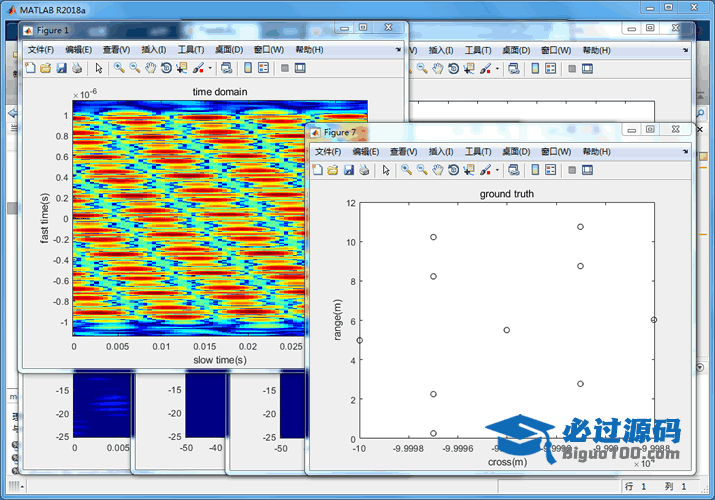Image resolution: width=715 pixels, height=500 pixels.
Task: Show plot tools icon in Figure 1
Action: [x=300, y=68]
